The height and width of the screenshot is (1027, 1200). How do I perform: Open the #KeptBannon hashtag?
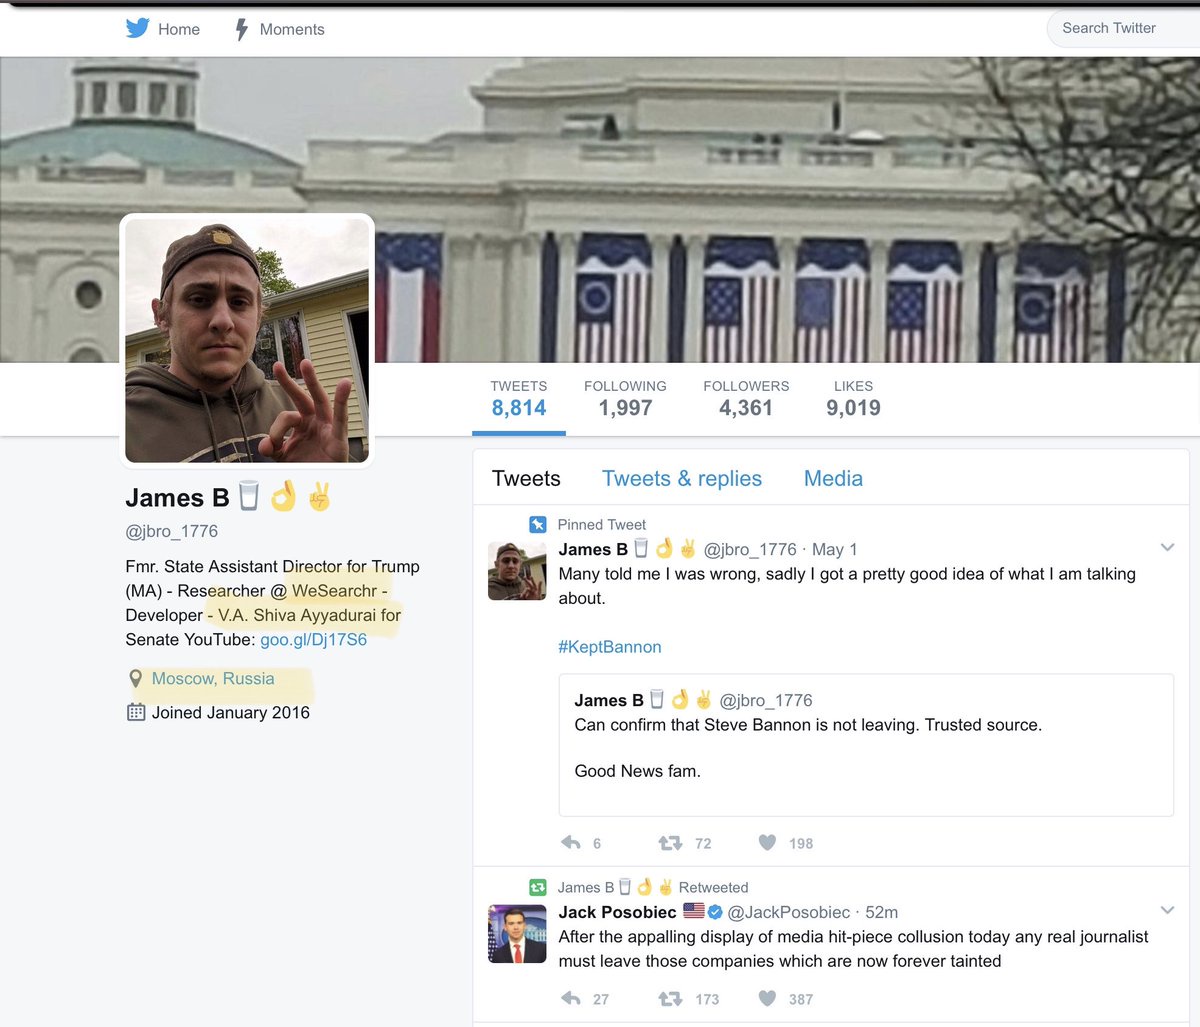(x=610, y=647)
